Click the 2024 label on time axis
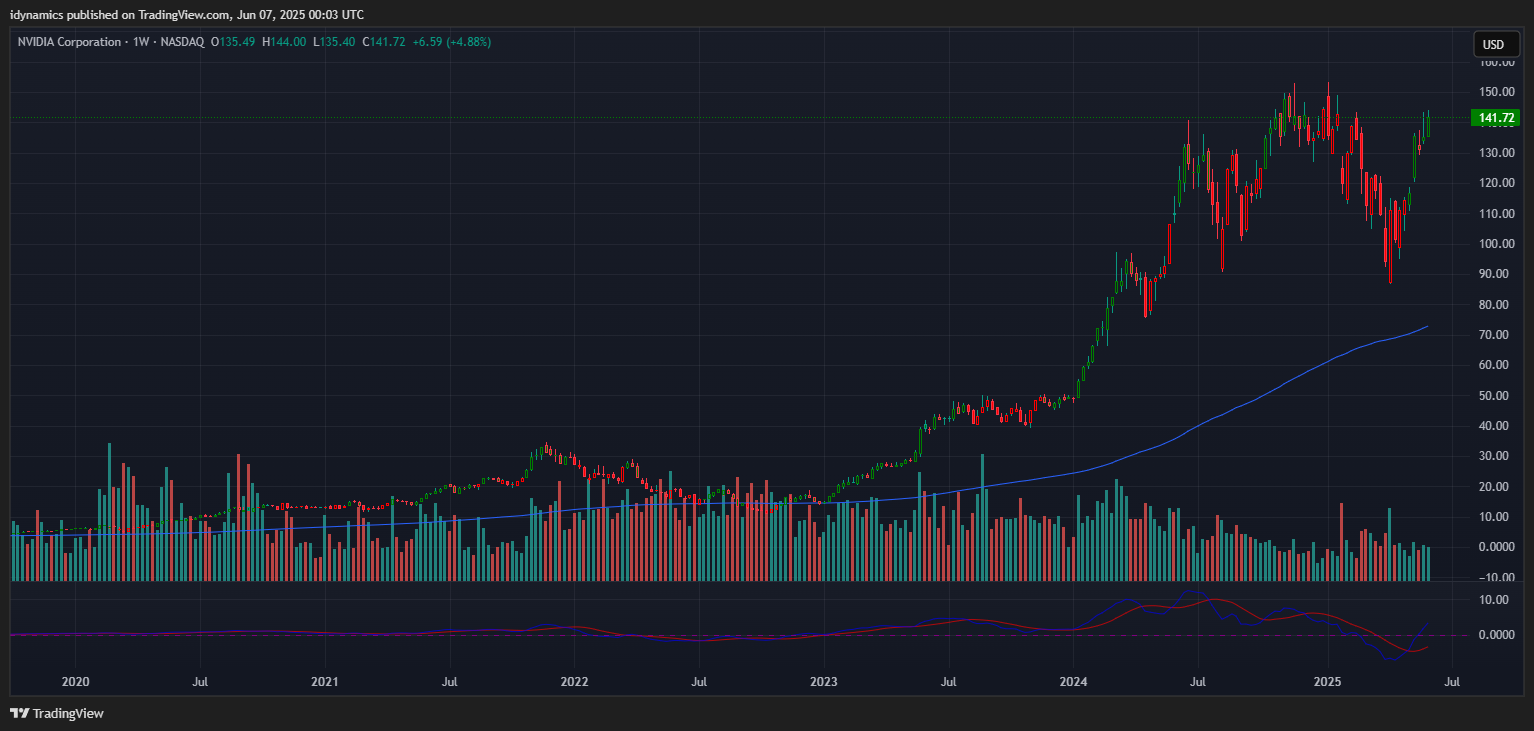 [x=1073, y=682]
